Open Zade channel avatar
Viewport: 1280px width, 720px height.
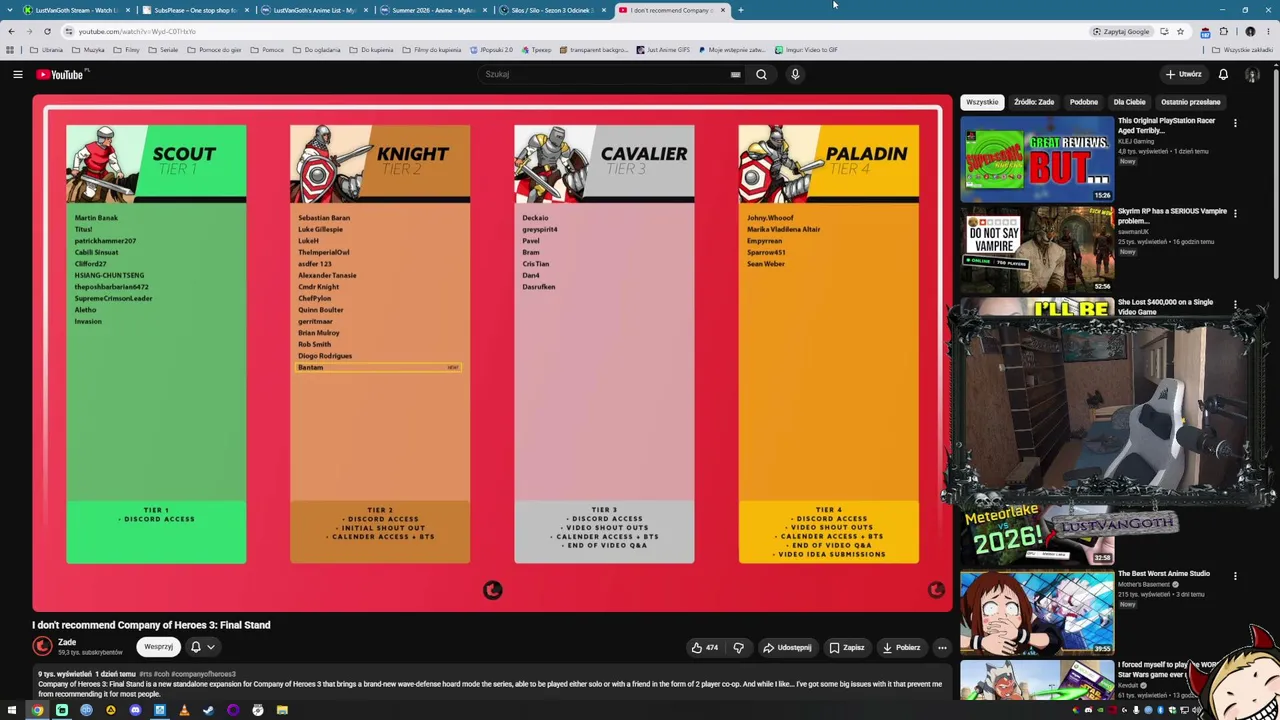[42, 647]
